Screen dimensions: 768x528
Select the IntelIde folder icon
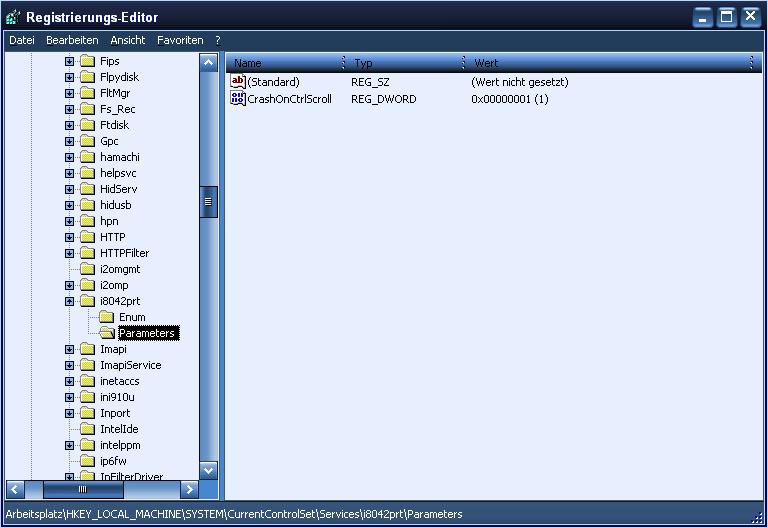87,429
